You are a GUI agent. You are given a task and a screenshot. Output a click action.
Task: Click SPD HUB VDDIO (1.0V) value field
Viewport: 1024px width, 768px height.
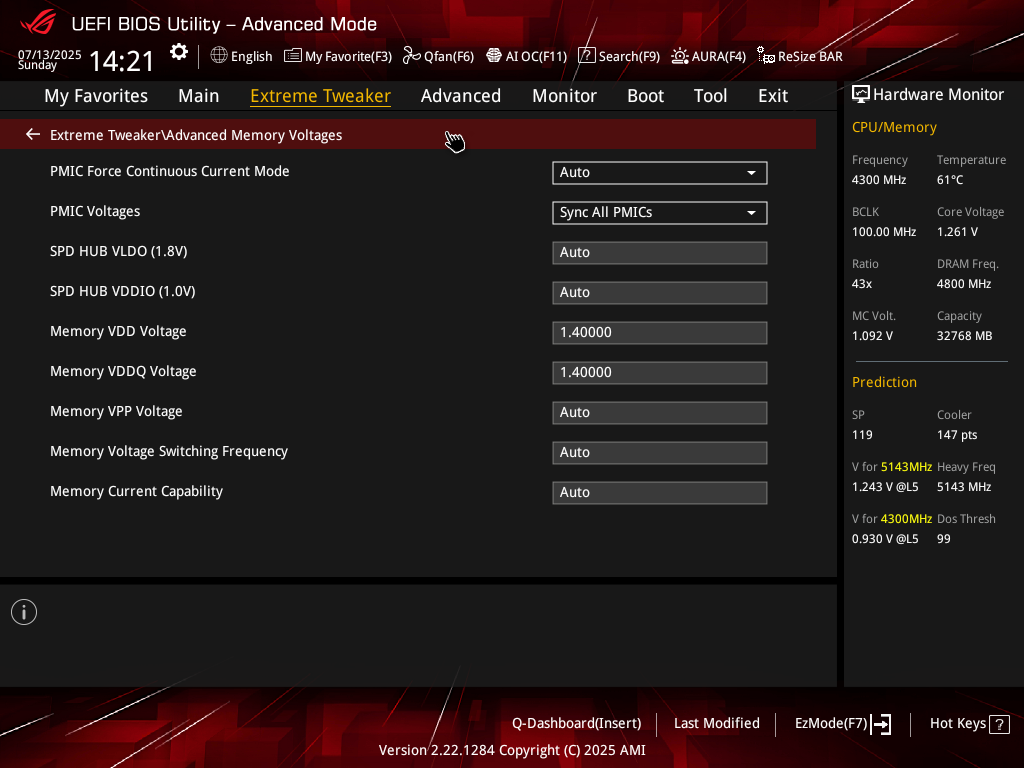[x=660, y=293]
